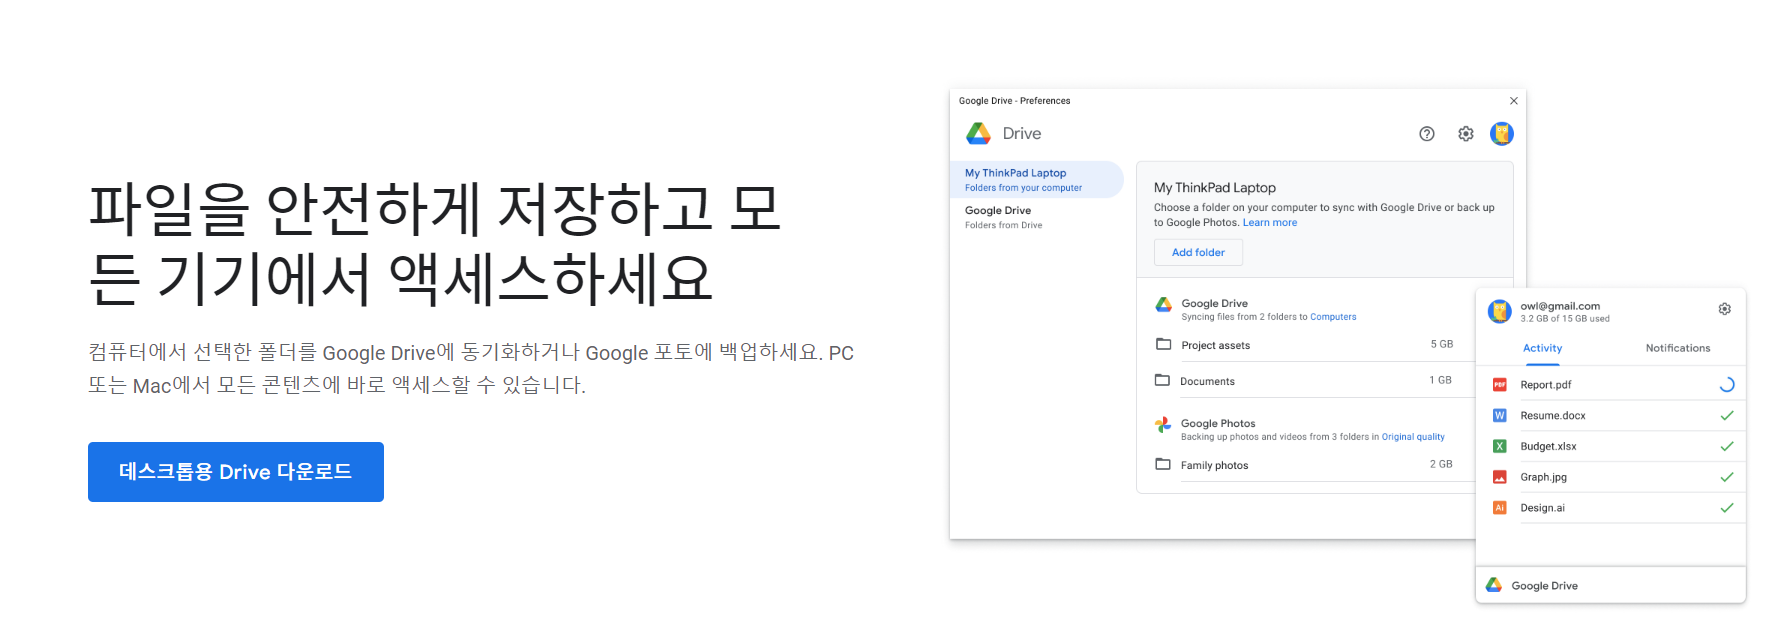Click the Google Photos pinwheel icon
The image size is (1779, 636).
[1163, 425]
